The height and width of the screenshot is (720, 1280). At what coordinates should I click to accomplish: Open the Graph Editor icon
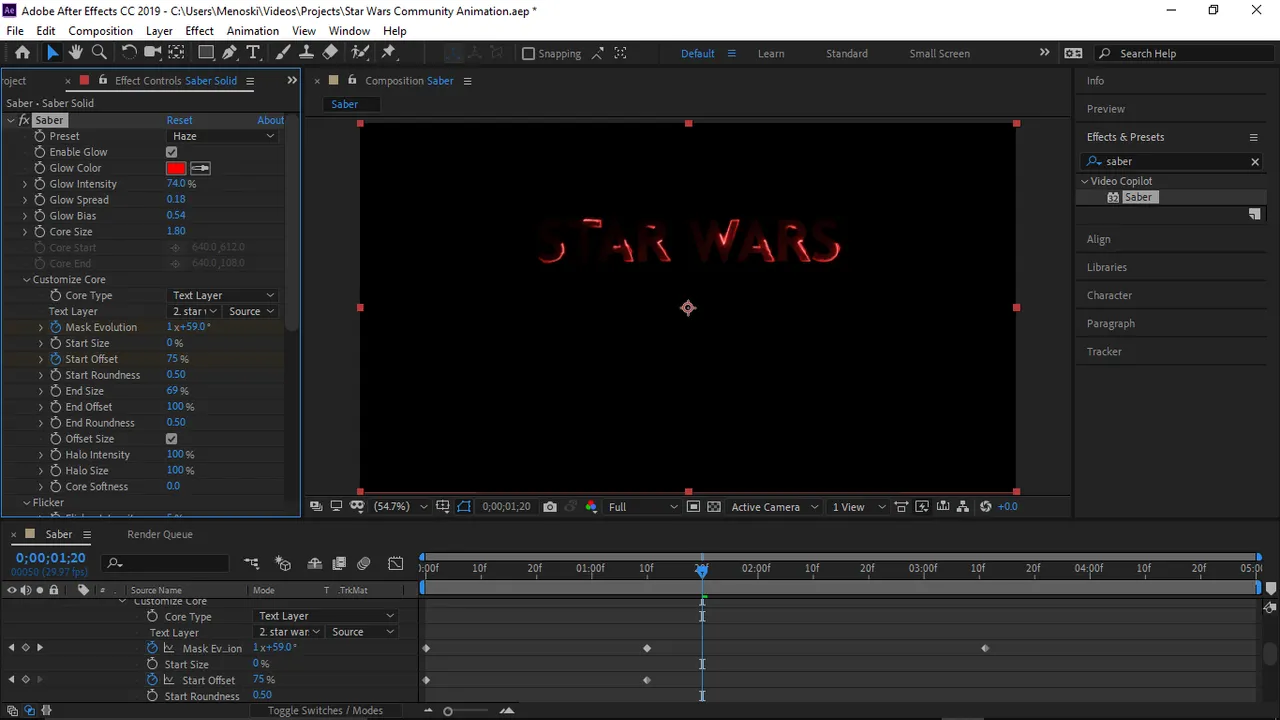396,564
